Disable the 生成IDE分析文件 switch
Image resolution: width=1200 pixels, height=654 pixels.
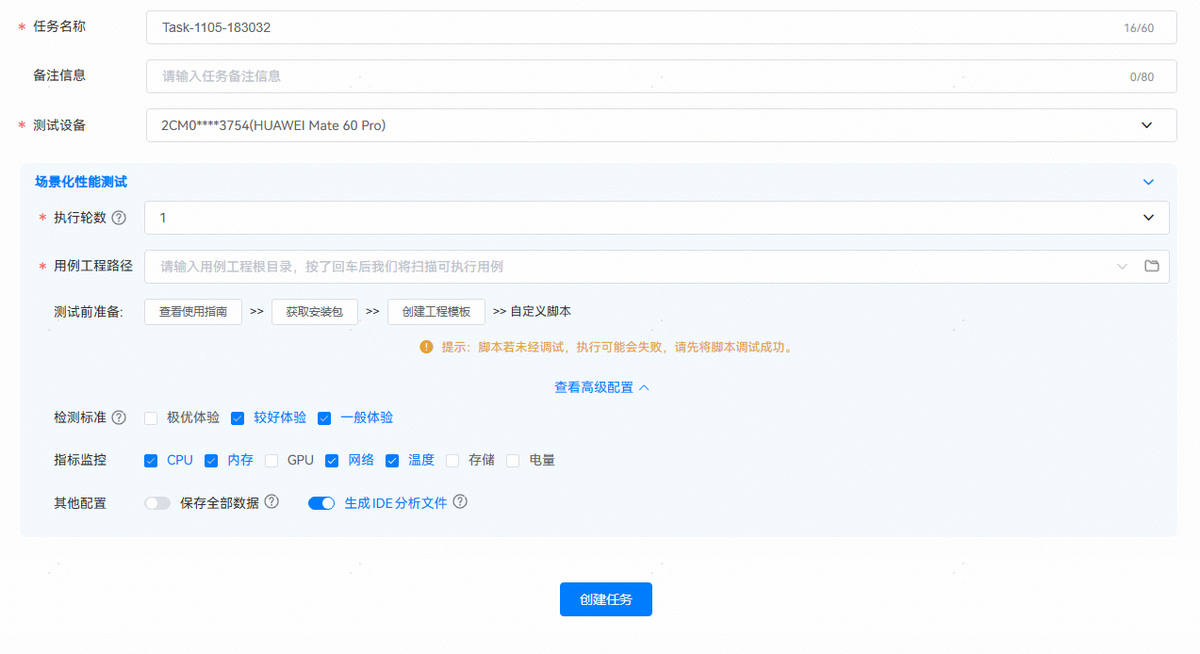click(x=321, y=504)
